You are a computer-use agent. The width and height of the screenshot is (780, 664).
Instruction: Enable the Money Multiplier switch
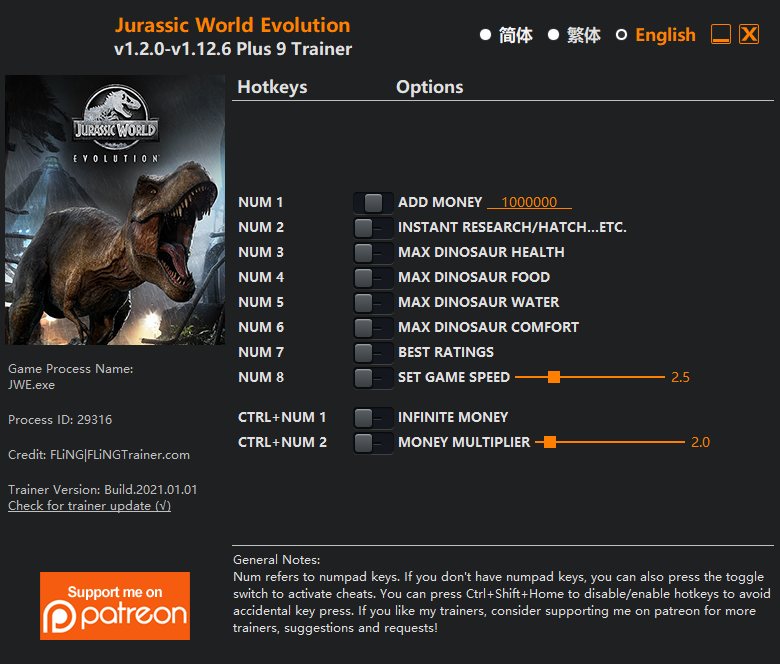coord(373,443)
